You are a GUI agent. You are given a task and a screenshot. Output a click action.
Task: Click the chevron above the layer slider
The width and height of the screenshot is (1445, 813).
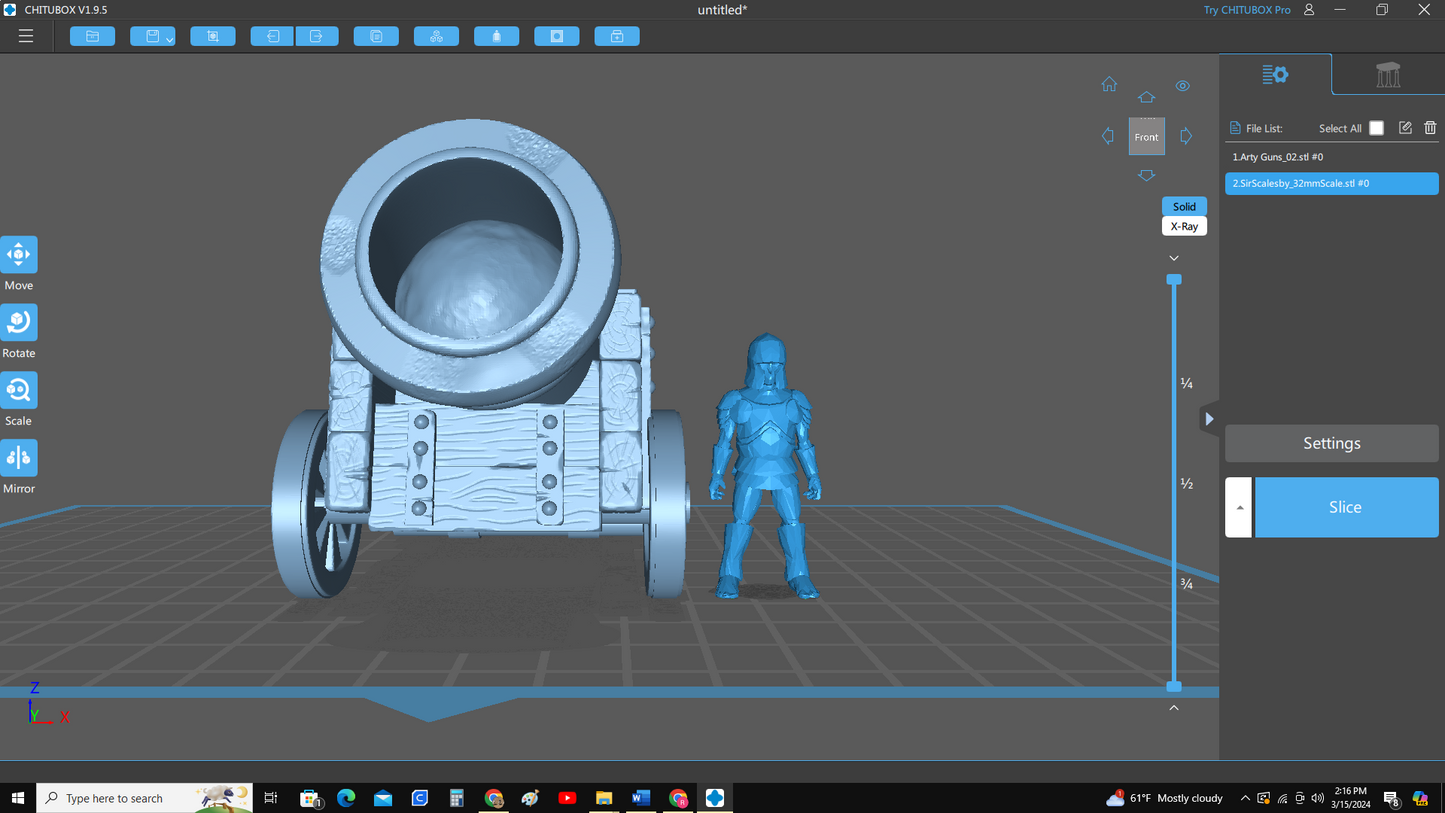pos(1174,258)
